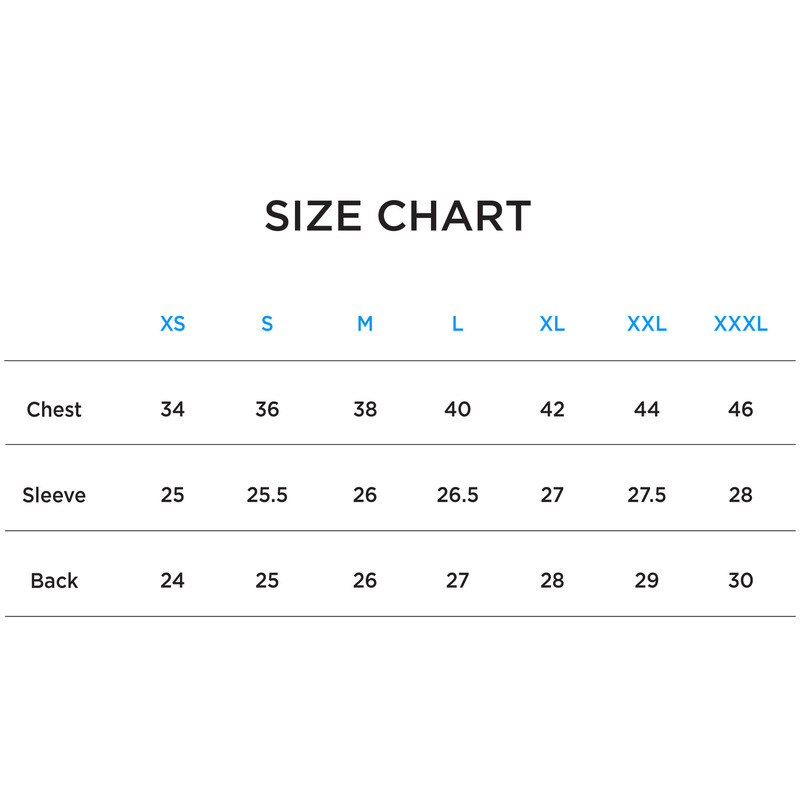Screen dimensions: 800x800
Task: Select the S size column header
Action: pyautogui.click(x=267, y=324)
